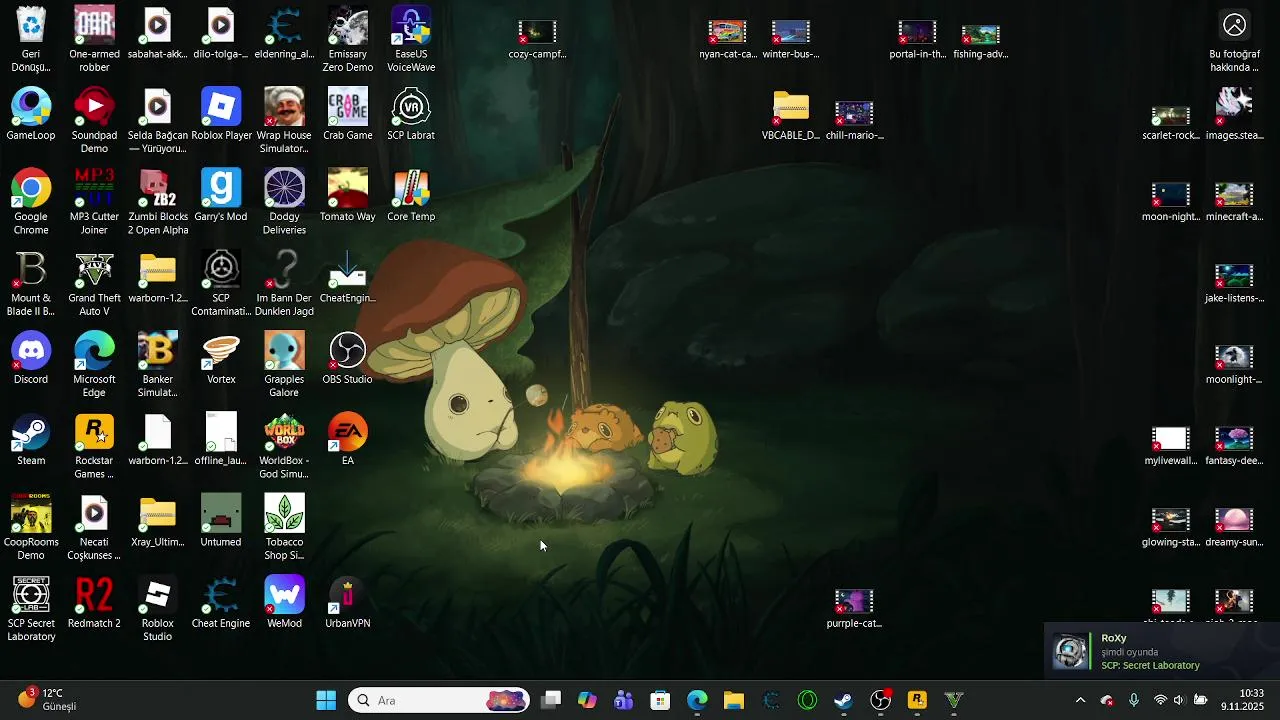1280x720 pixels.
Task: Open Zumbi Blocks 2 Open Alpha
Action: pyautogui.click(x=158, y=201)
